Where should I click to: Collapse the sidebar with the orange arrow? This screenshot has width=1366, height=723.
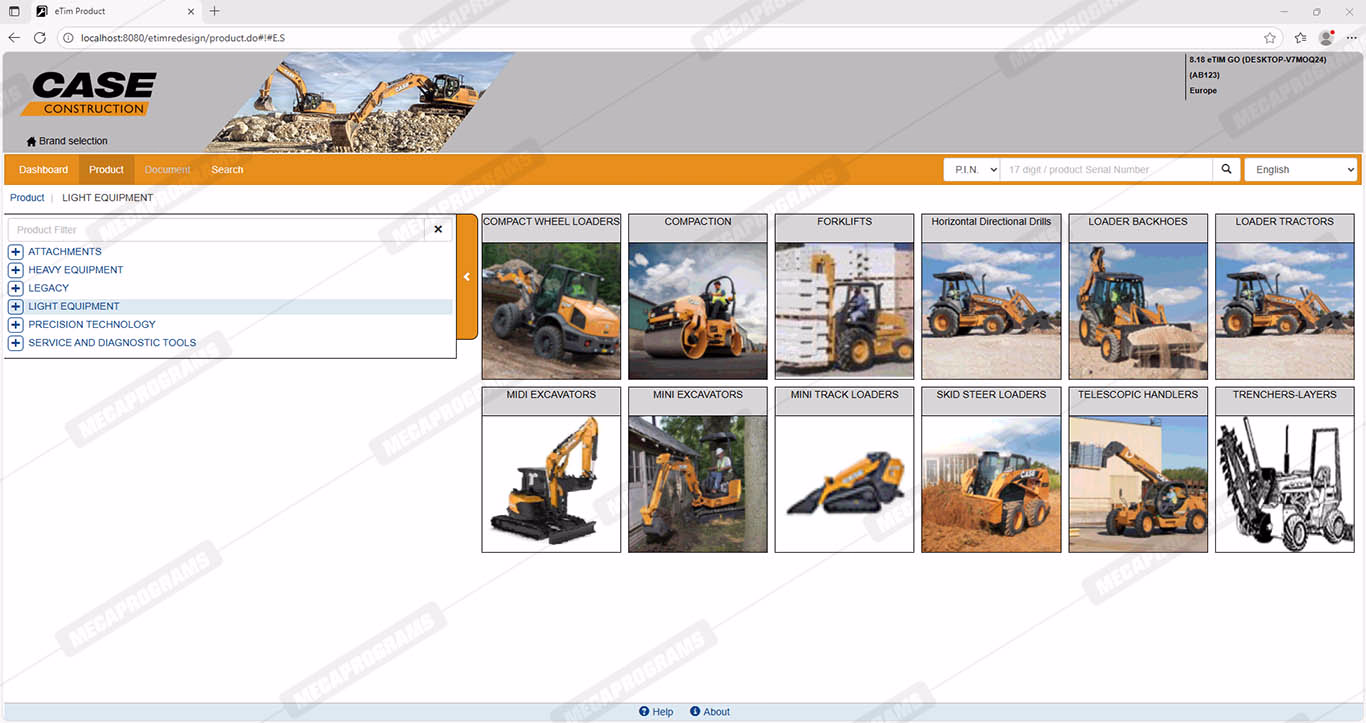(467, 277)
